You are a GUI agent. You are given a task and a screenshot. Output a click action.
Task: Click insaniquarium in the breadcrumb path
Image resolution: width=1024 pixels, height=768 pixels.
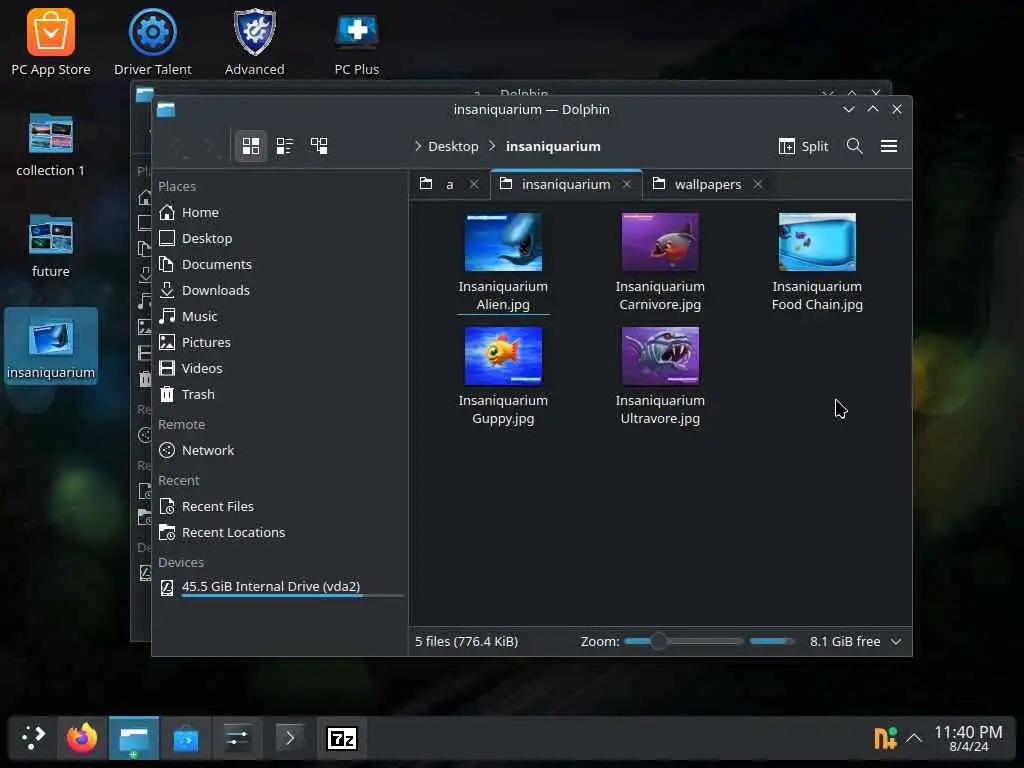coord(553,146)
